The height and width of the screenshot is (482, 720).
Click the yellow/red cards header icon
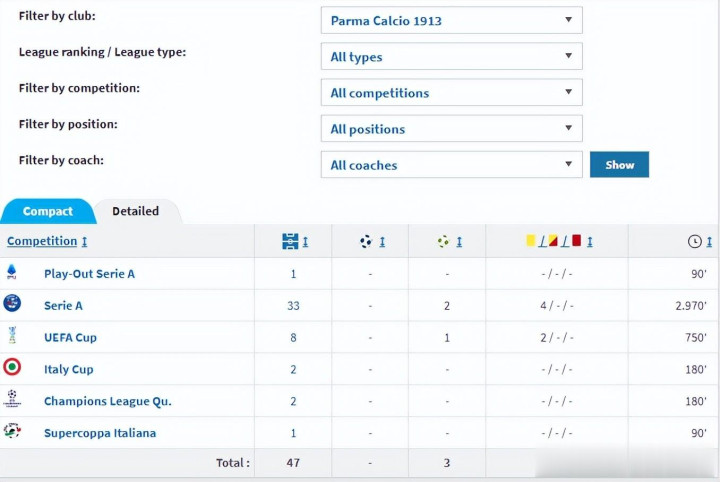tap(554, 241)
